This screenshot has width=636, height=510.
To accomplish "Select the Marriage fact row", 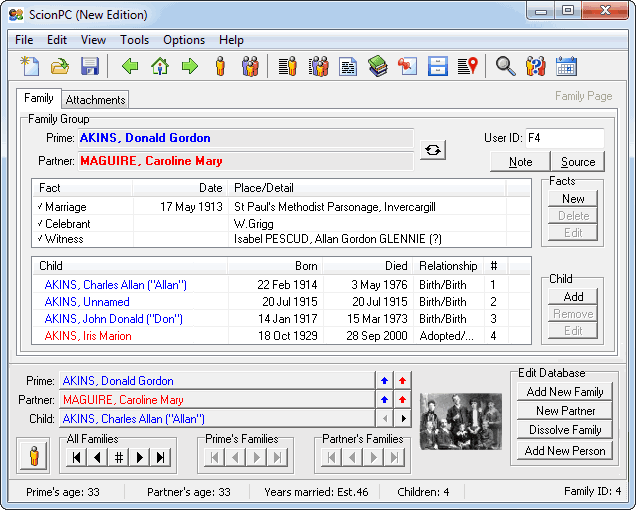I will [281, 207].
